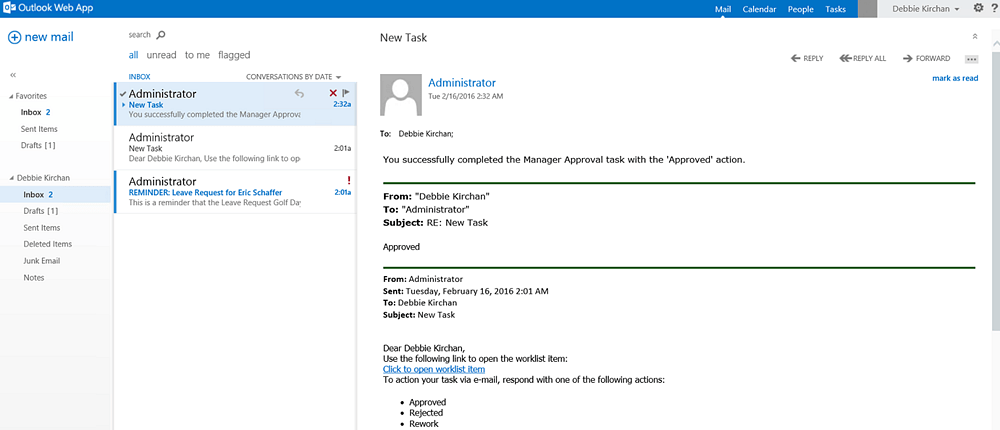Flag the selected New Task message
Viewport: 1000px width, 430px height.
(x=346, y=93)
